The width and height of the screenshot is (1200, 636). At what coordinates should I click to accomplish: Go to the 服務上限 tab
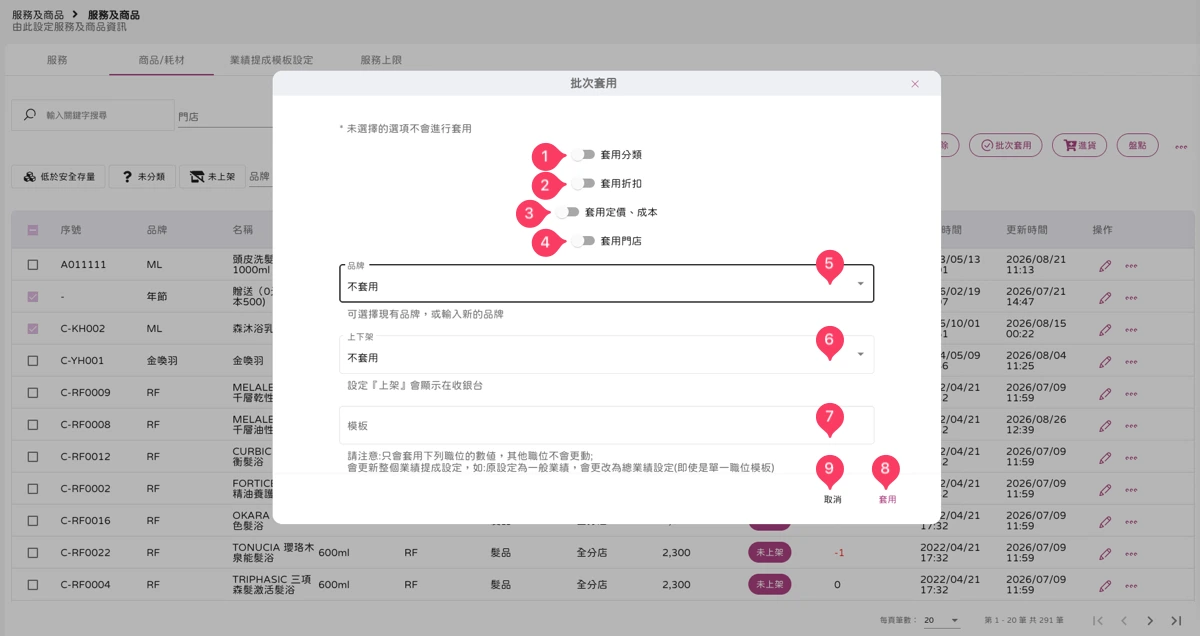[381, 60]
